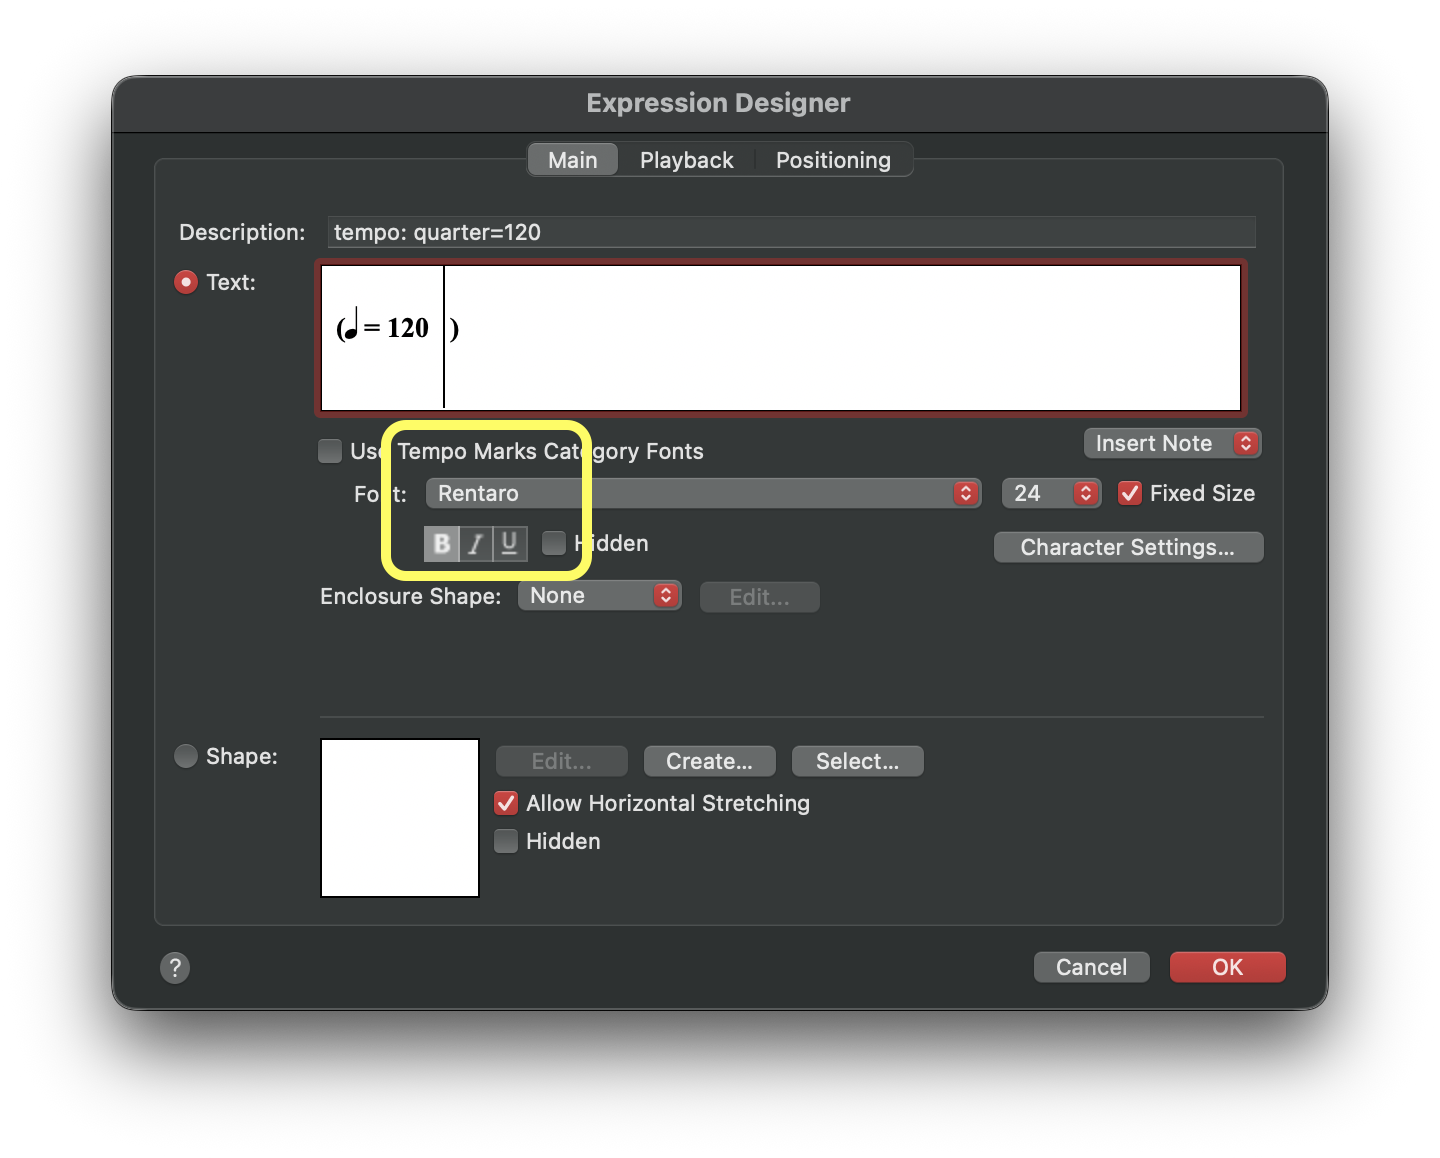Open the help question mark button

pos(175,968)
